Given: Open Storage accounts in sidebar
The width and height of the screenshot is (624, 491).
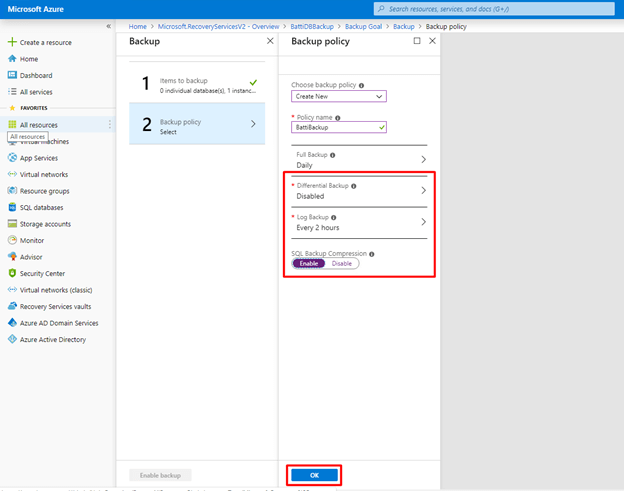Looking at the screenshot, I should (45, 224).
